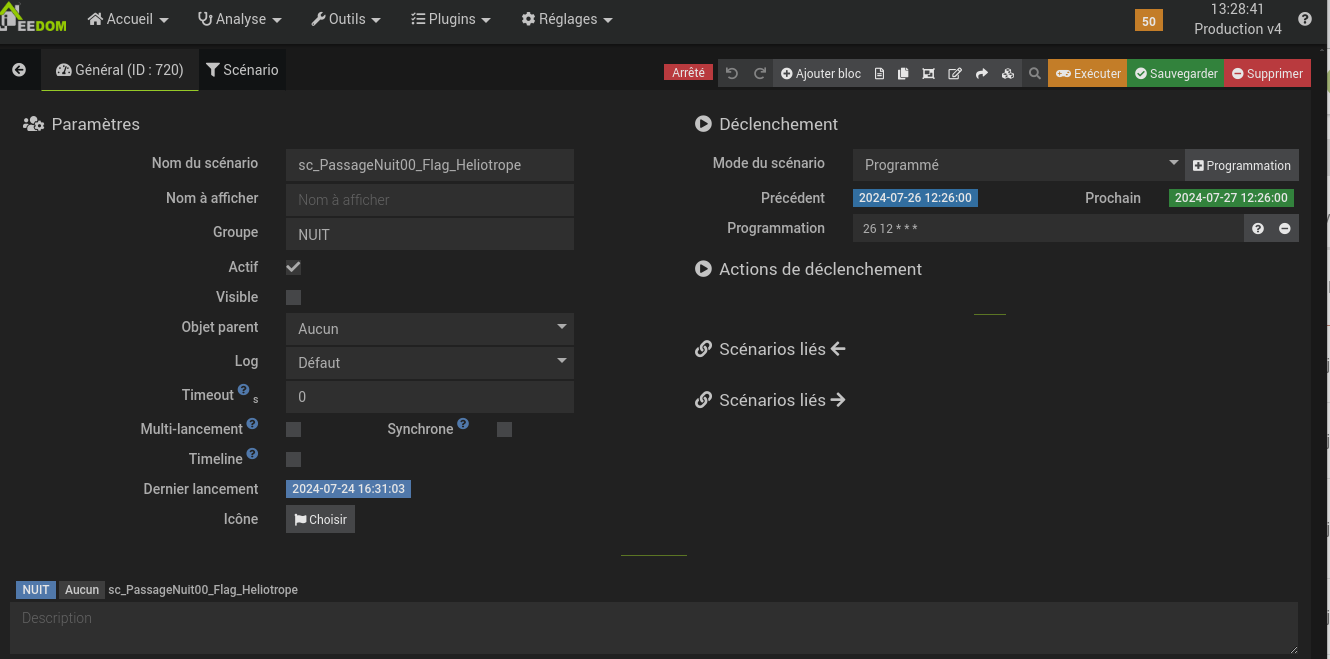Screen dimensions: 1330x659
Task: Enable the Visible checkbox
Action: click(x=294, y=297)
